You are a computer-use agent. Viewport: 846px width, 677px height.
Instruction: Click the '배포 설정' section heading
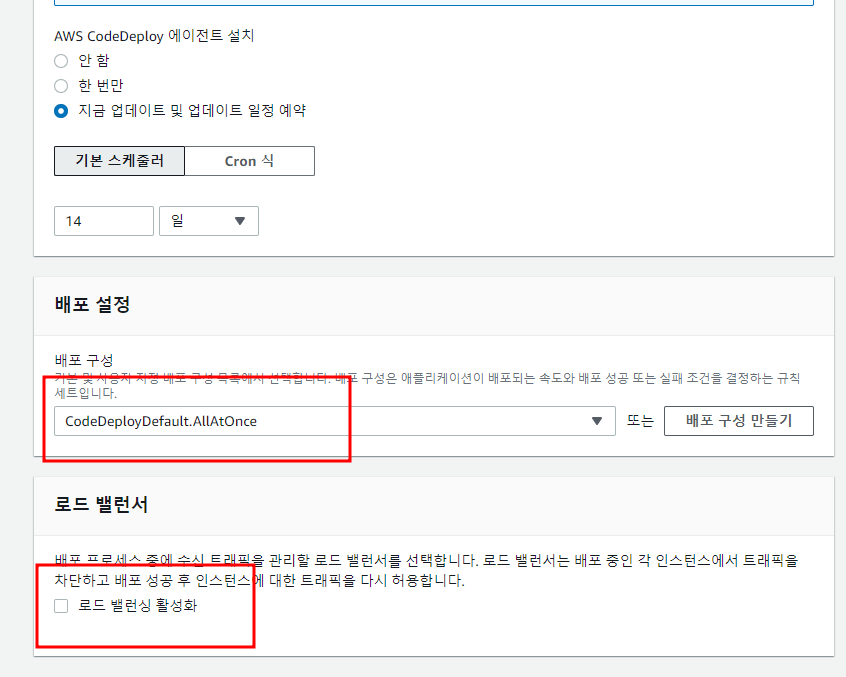tap(92, 306)
